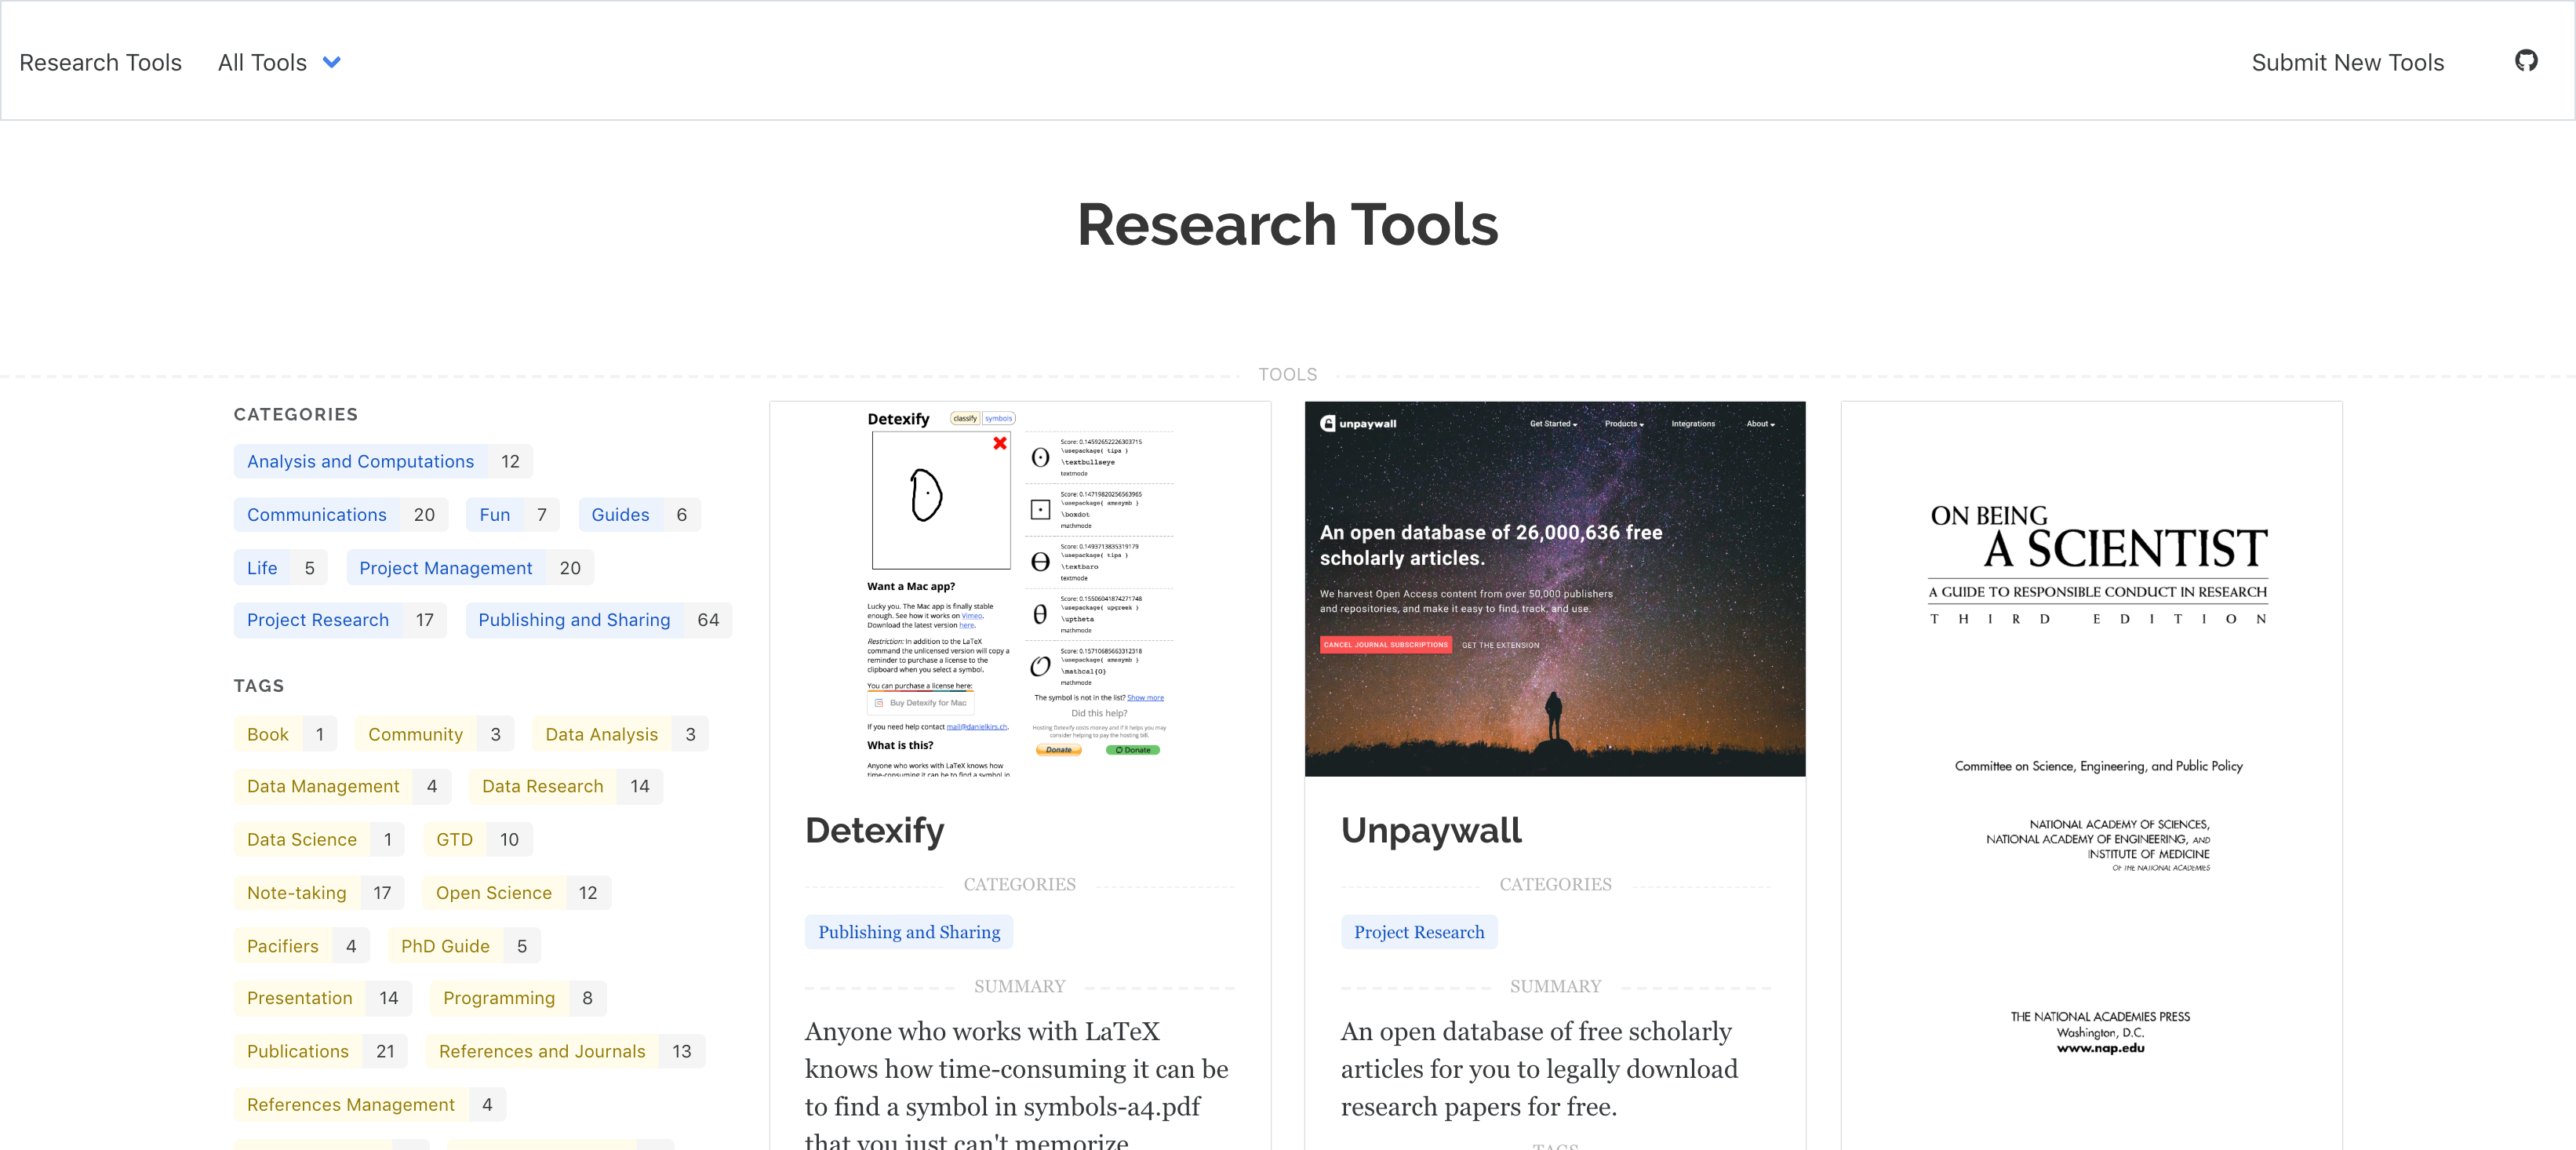Expand the All Tools dropdown

tap(280, 62)
